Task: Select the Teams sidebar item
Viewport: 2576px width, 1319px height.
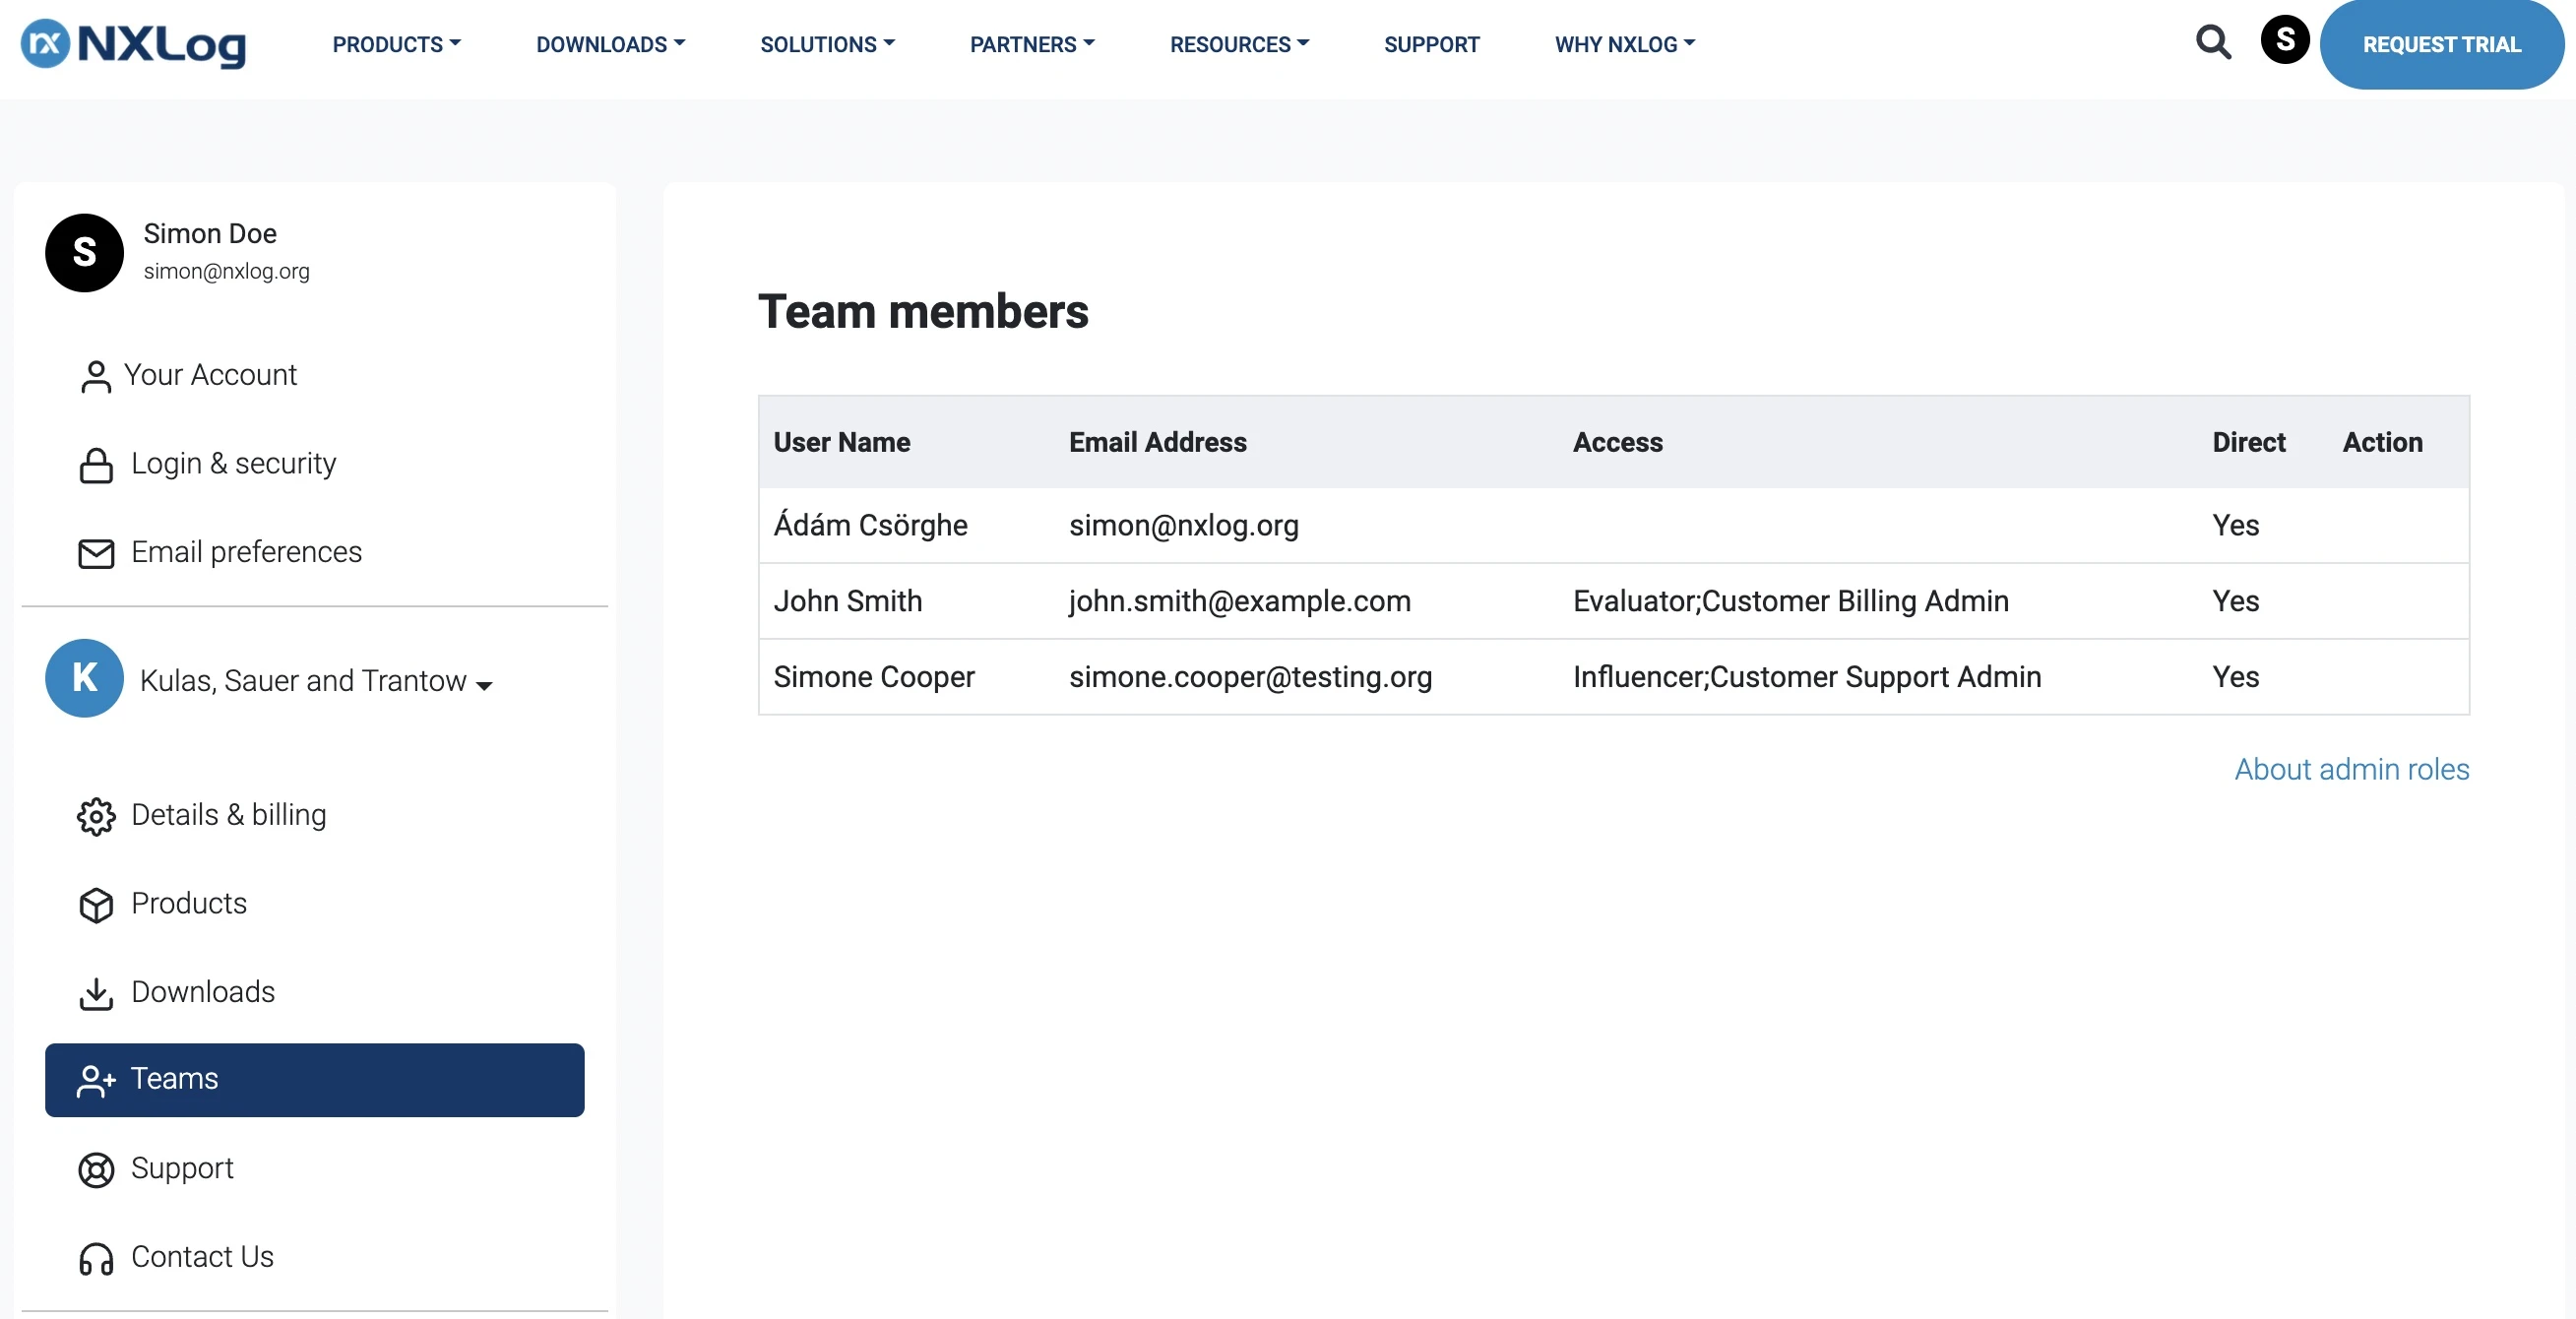Action: click(x=314, y=1079)
